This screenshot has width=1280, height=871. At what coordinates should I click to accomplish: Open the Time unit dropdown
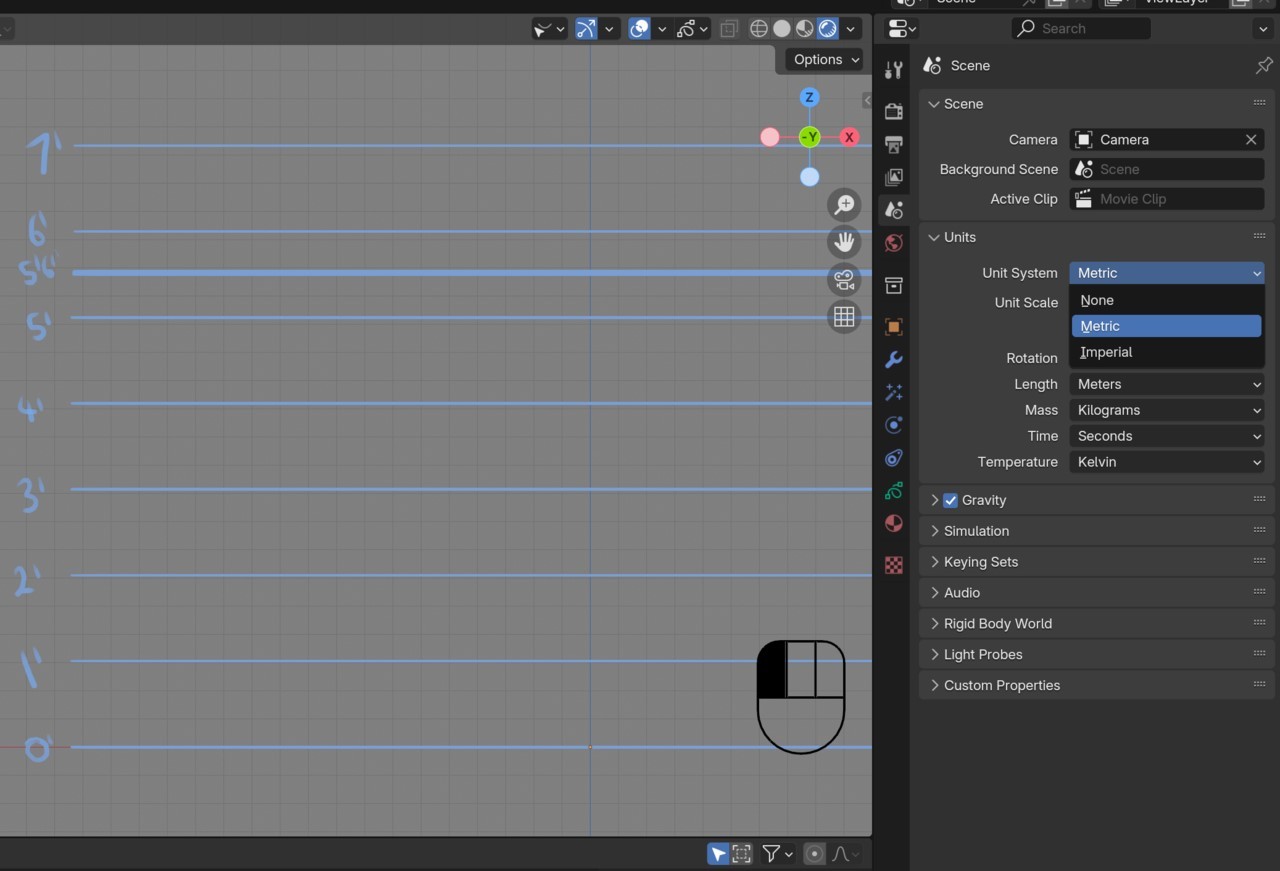click(x=1167, y=436)
